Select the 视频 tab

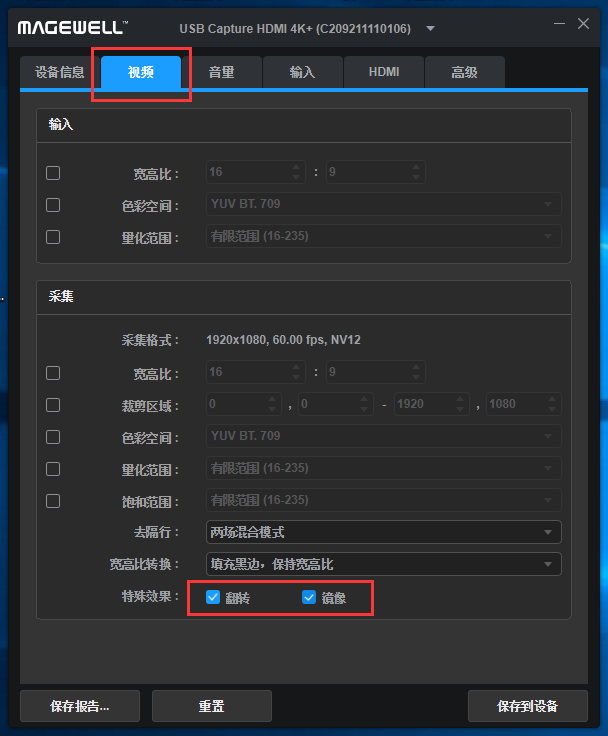tap(141, 72)
